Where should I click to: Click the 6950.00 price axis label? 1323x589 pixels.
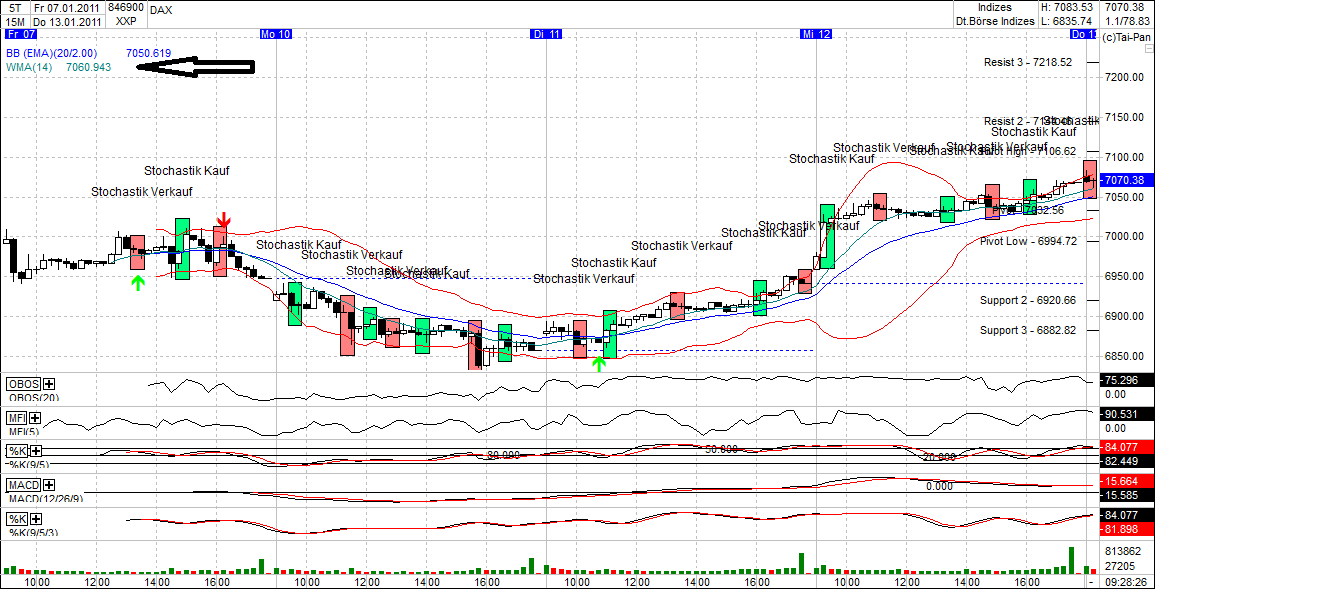1125,276
